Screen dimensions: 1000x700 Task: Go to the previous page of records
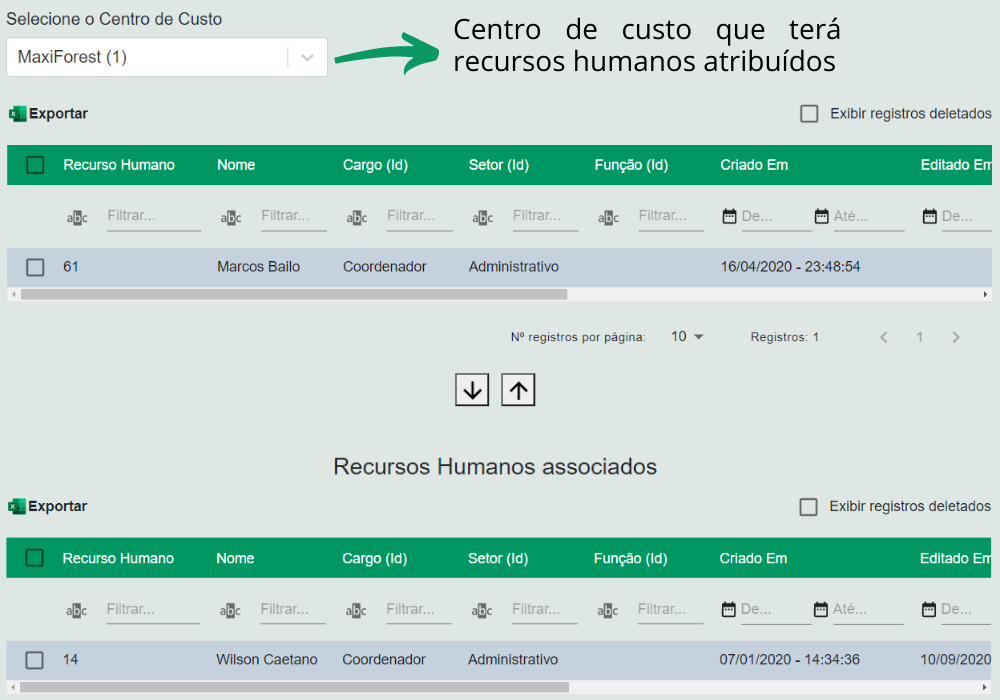click(x=884, y=337)
